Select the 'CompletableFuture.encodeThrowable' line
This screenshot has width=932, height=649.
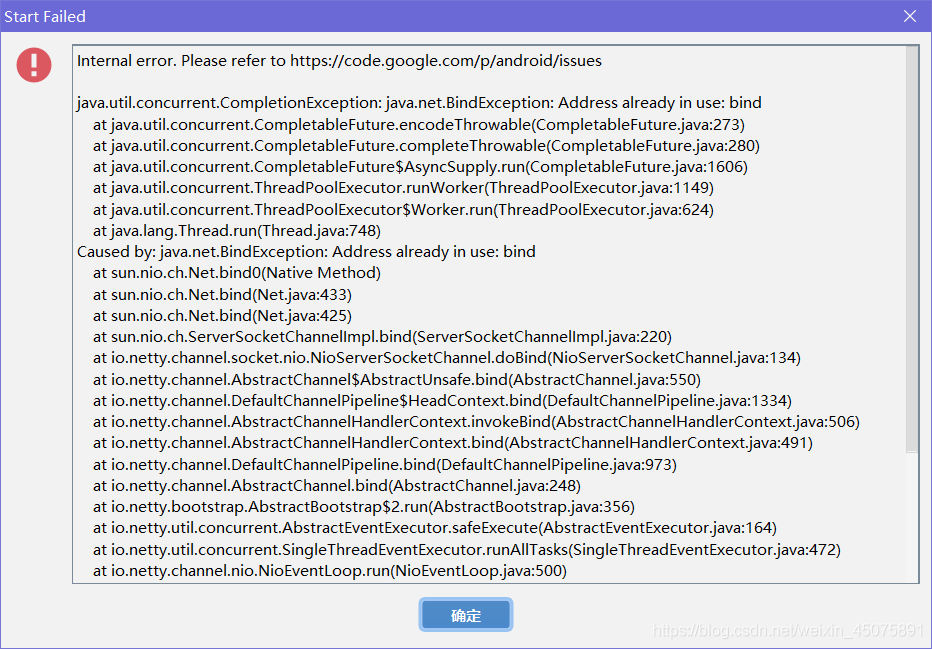(419, 124)
